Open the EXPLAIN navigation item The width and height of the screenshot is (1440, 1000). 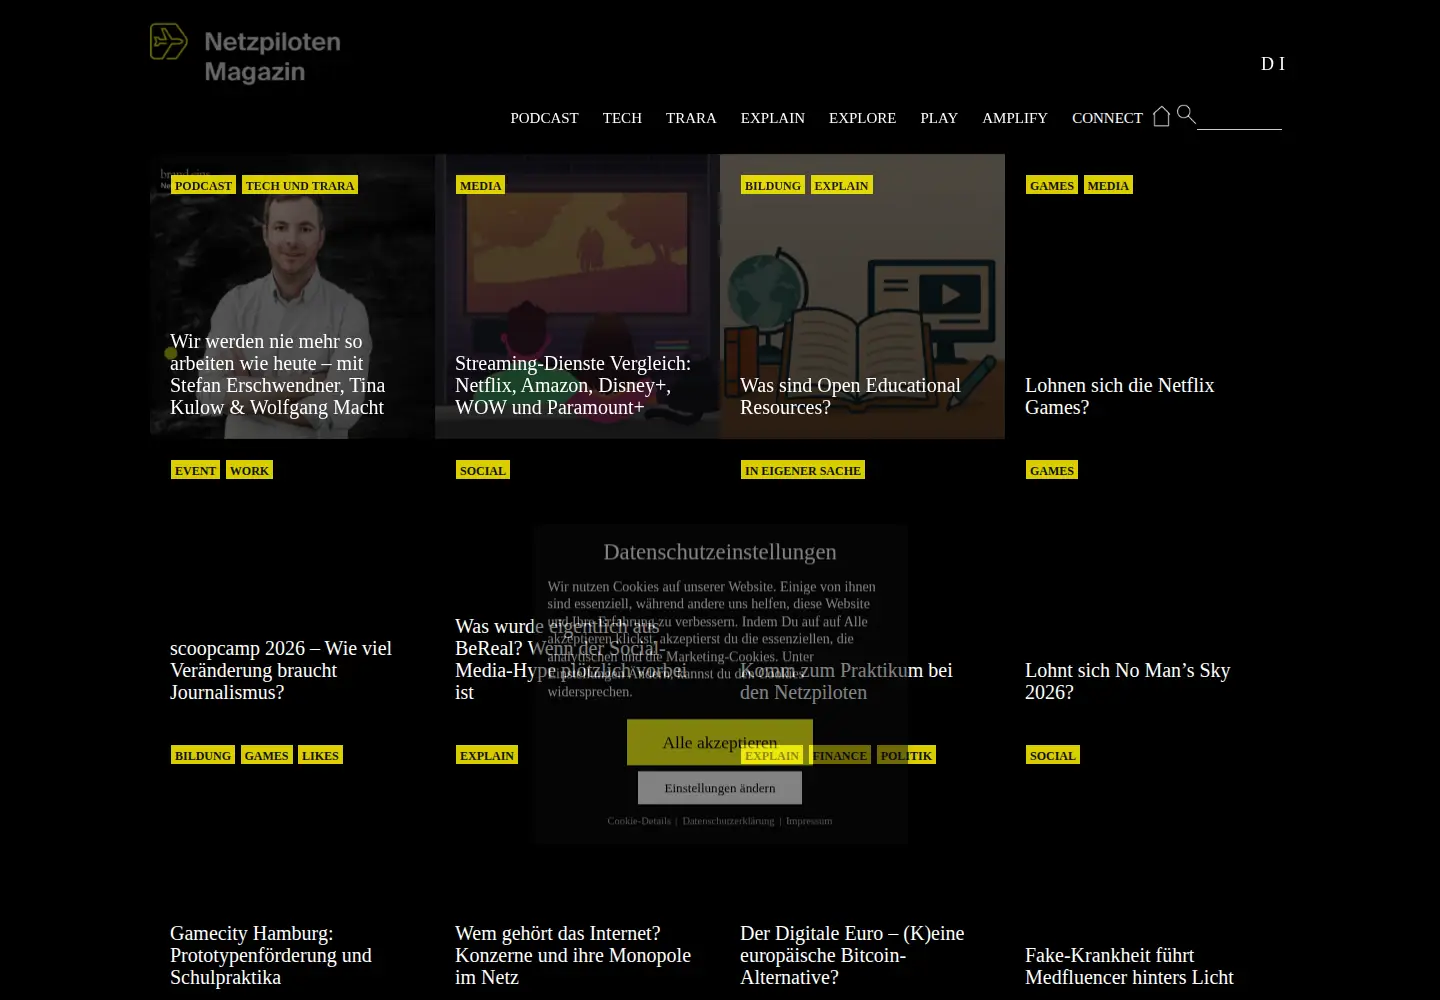[772, 118]
